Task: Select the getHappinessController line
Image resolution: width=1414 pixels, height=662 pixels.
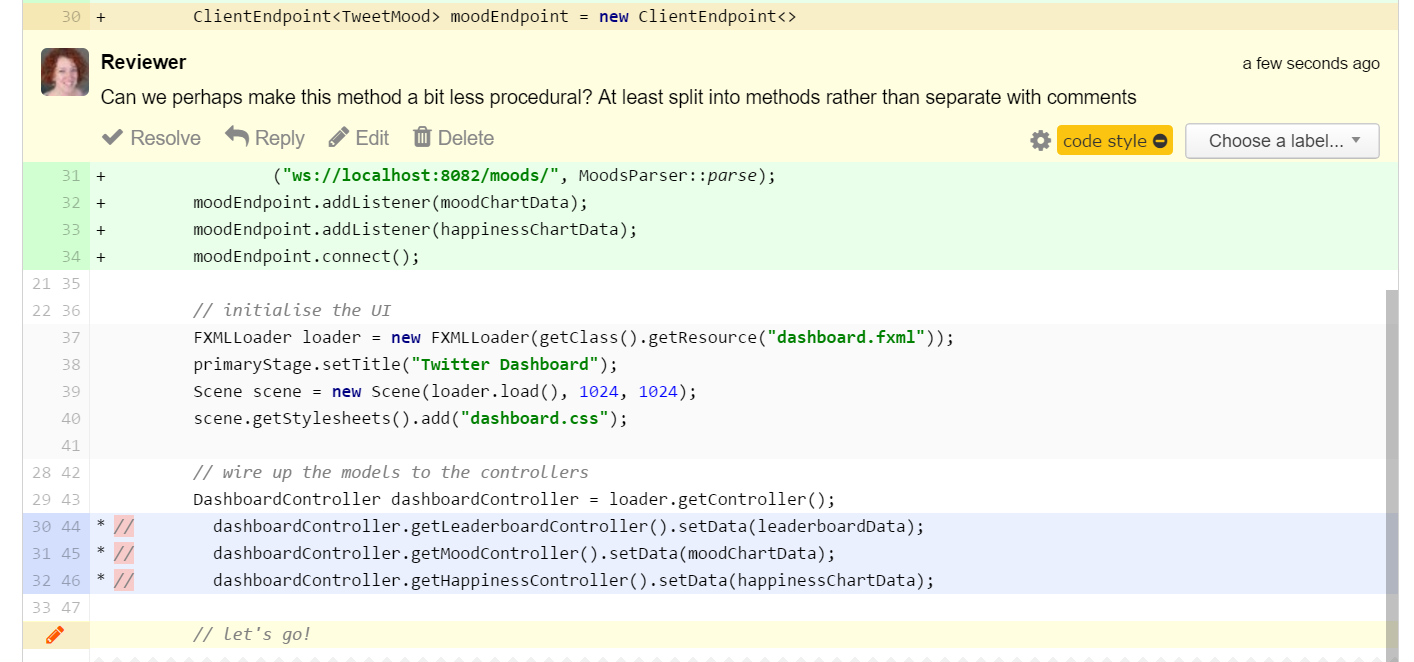Action: click(573, 580)
